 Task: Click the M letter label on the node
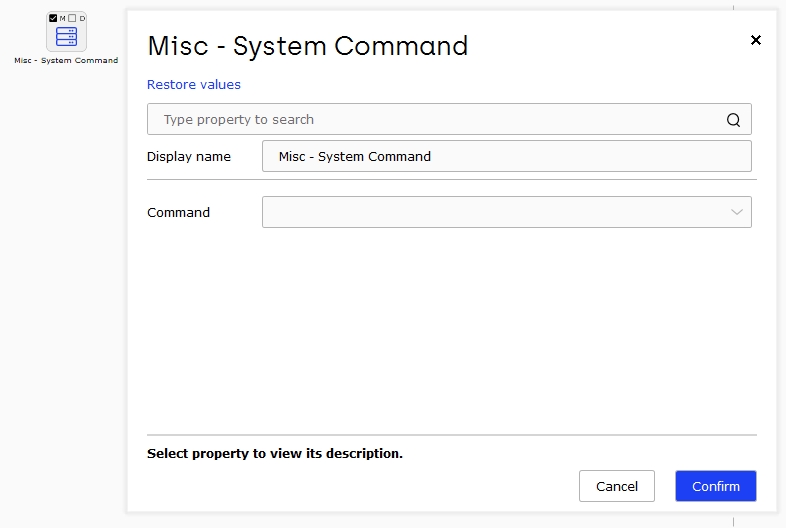(63, 19)
